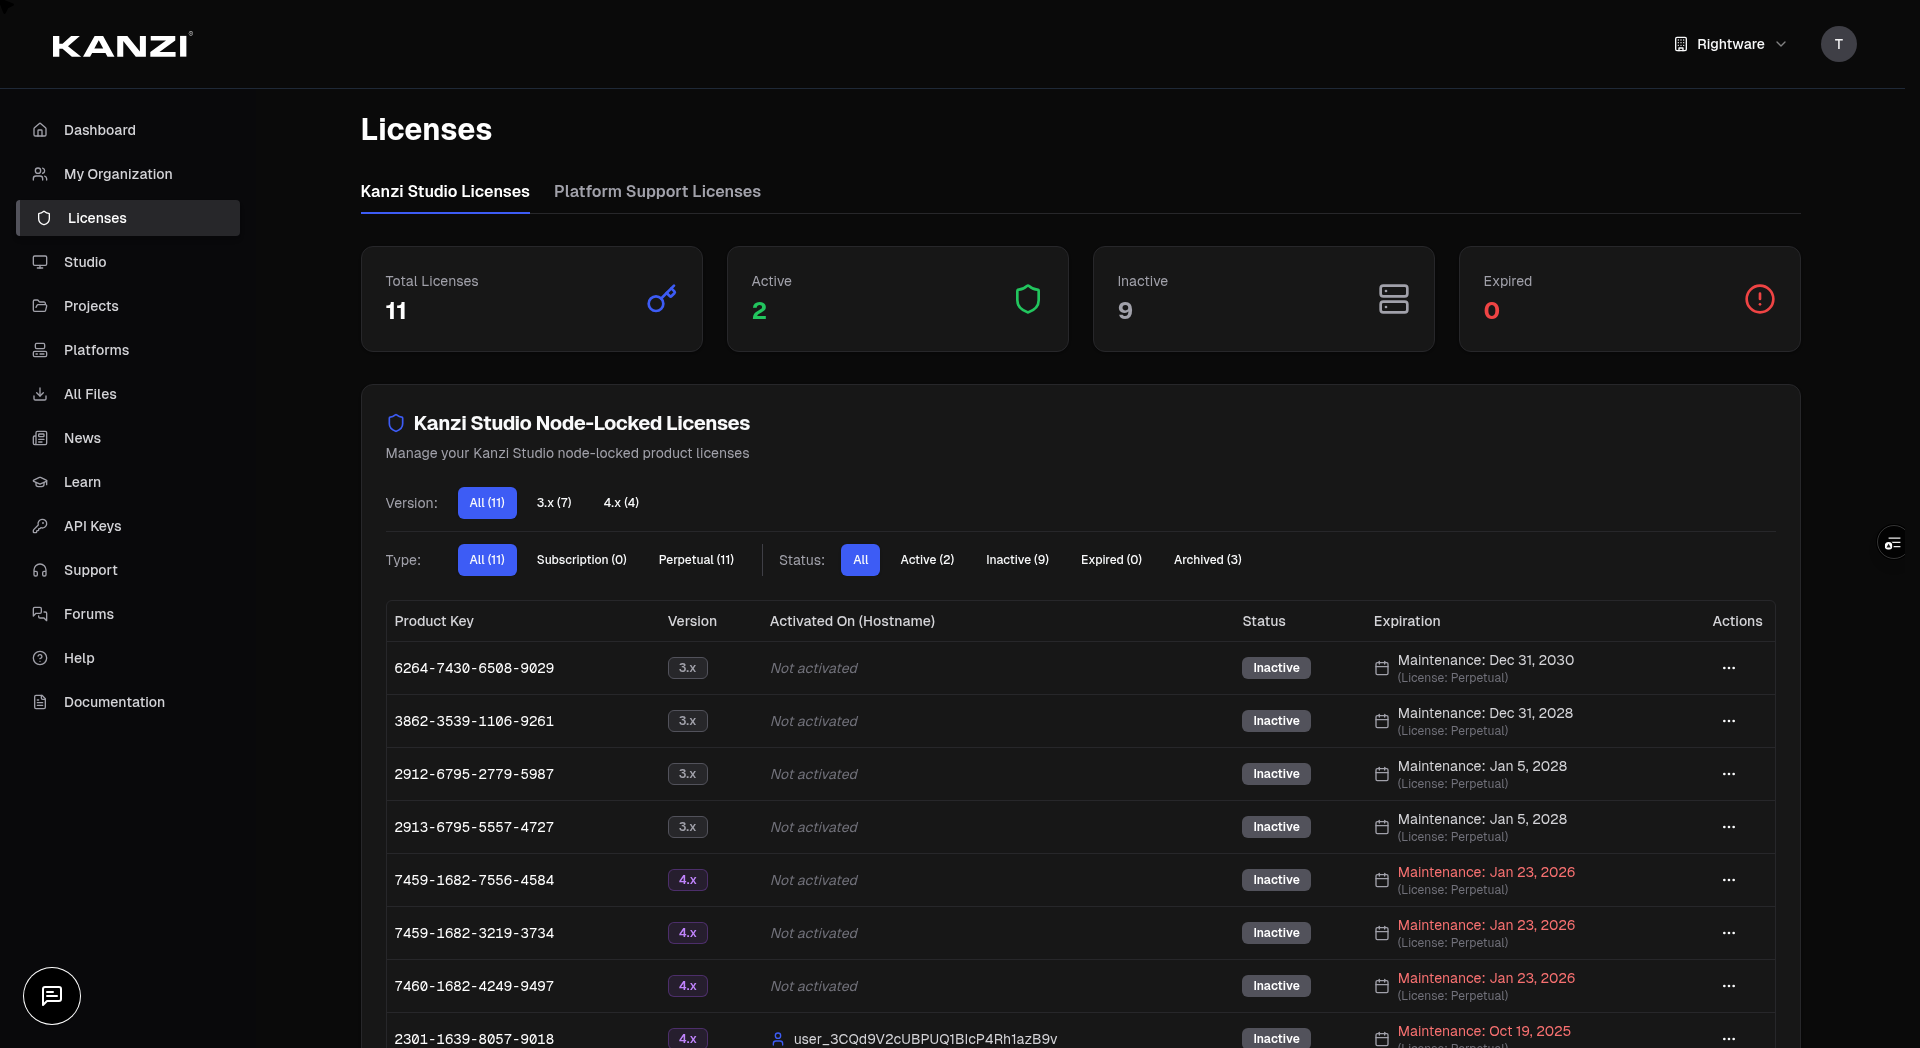Click the Documentation file icon

click(40, 702)
